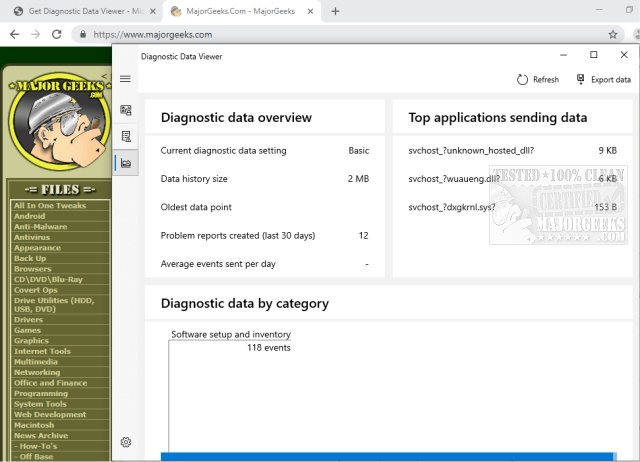This screenshot has height=462, width=640.
Task: Click the Refresh button
Action: [538, 80]
